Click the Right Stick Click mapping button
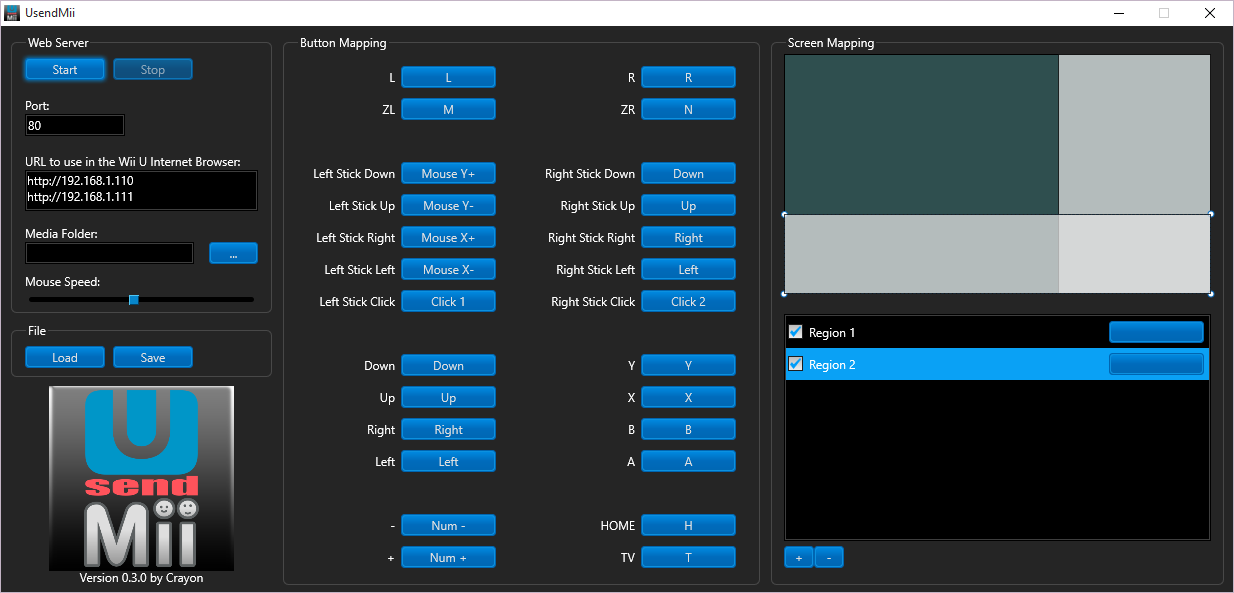 [x=688, y=301]
